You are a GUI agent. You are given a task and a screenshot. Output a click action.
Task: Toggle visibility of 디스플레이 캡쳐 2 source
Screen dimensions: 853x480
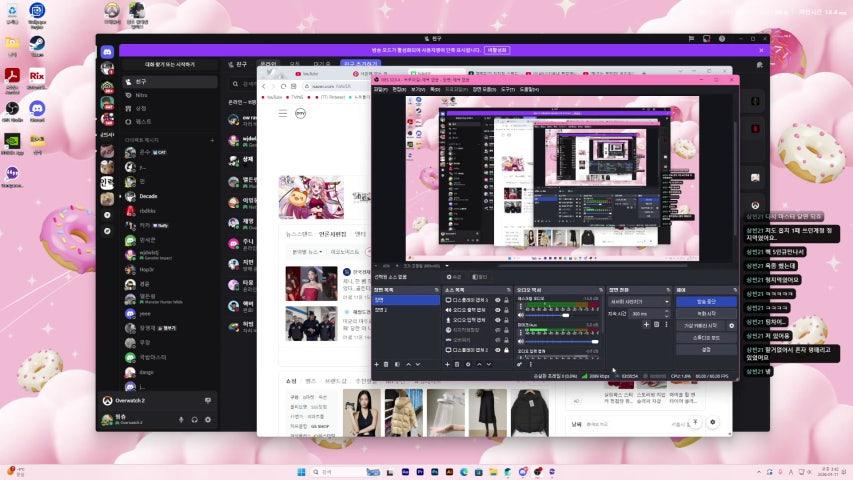(498, 350)
